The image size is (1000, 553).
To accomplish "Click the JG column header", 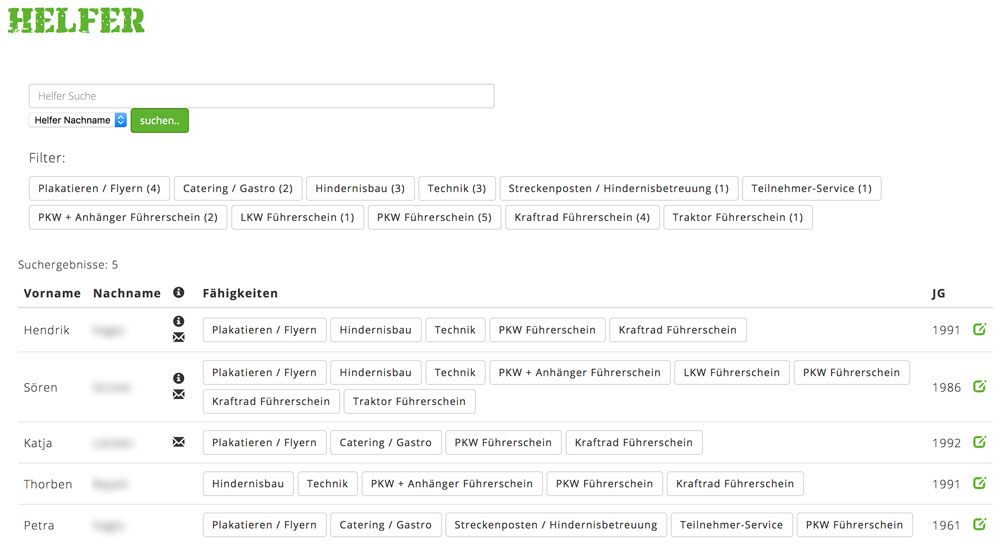I will 938,293.
